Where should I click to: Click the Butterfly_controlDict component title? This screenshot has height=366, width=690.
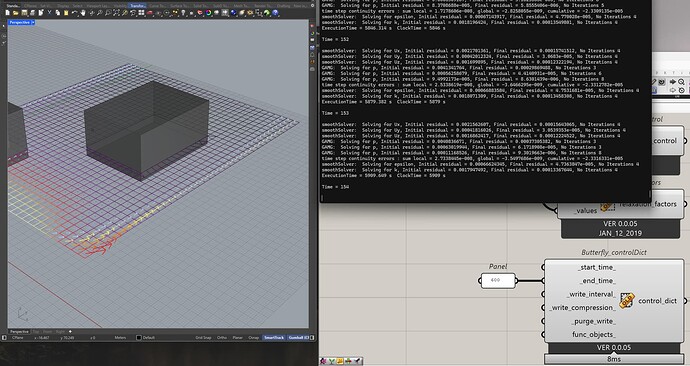(x=614, y=253)
